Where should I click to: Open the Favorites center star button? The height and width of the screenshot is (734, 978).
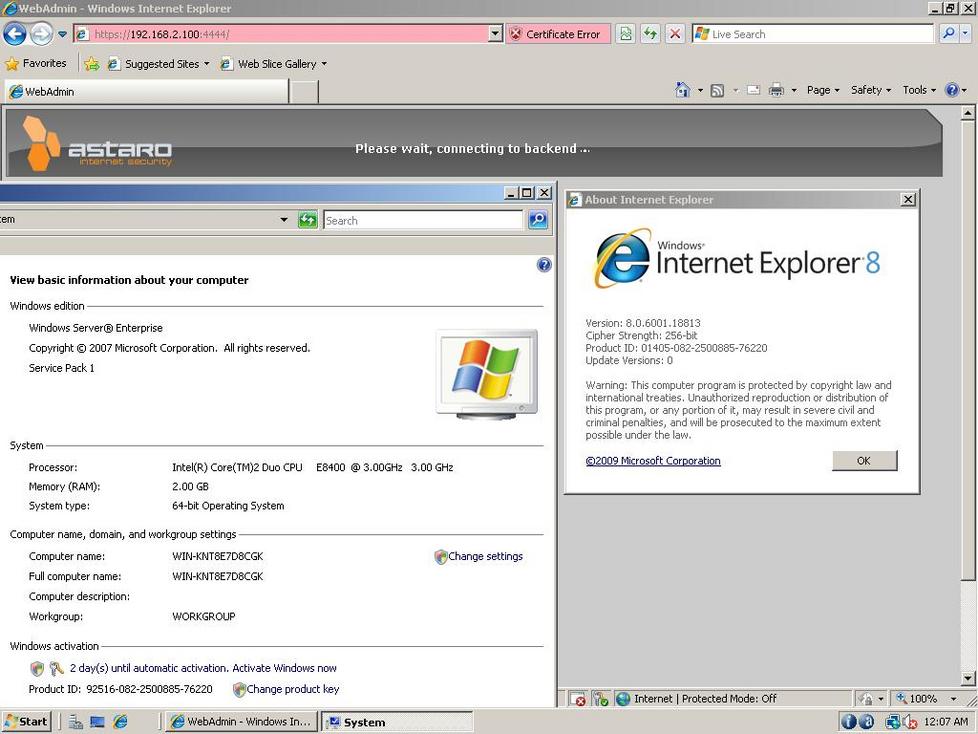click(36, 64)
